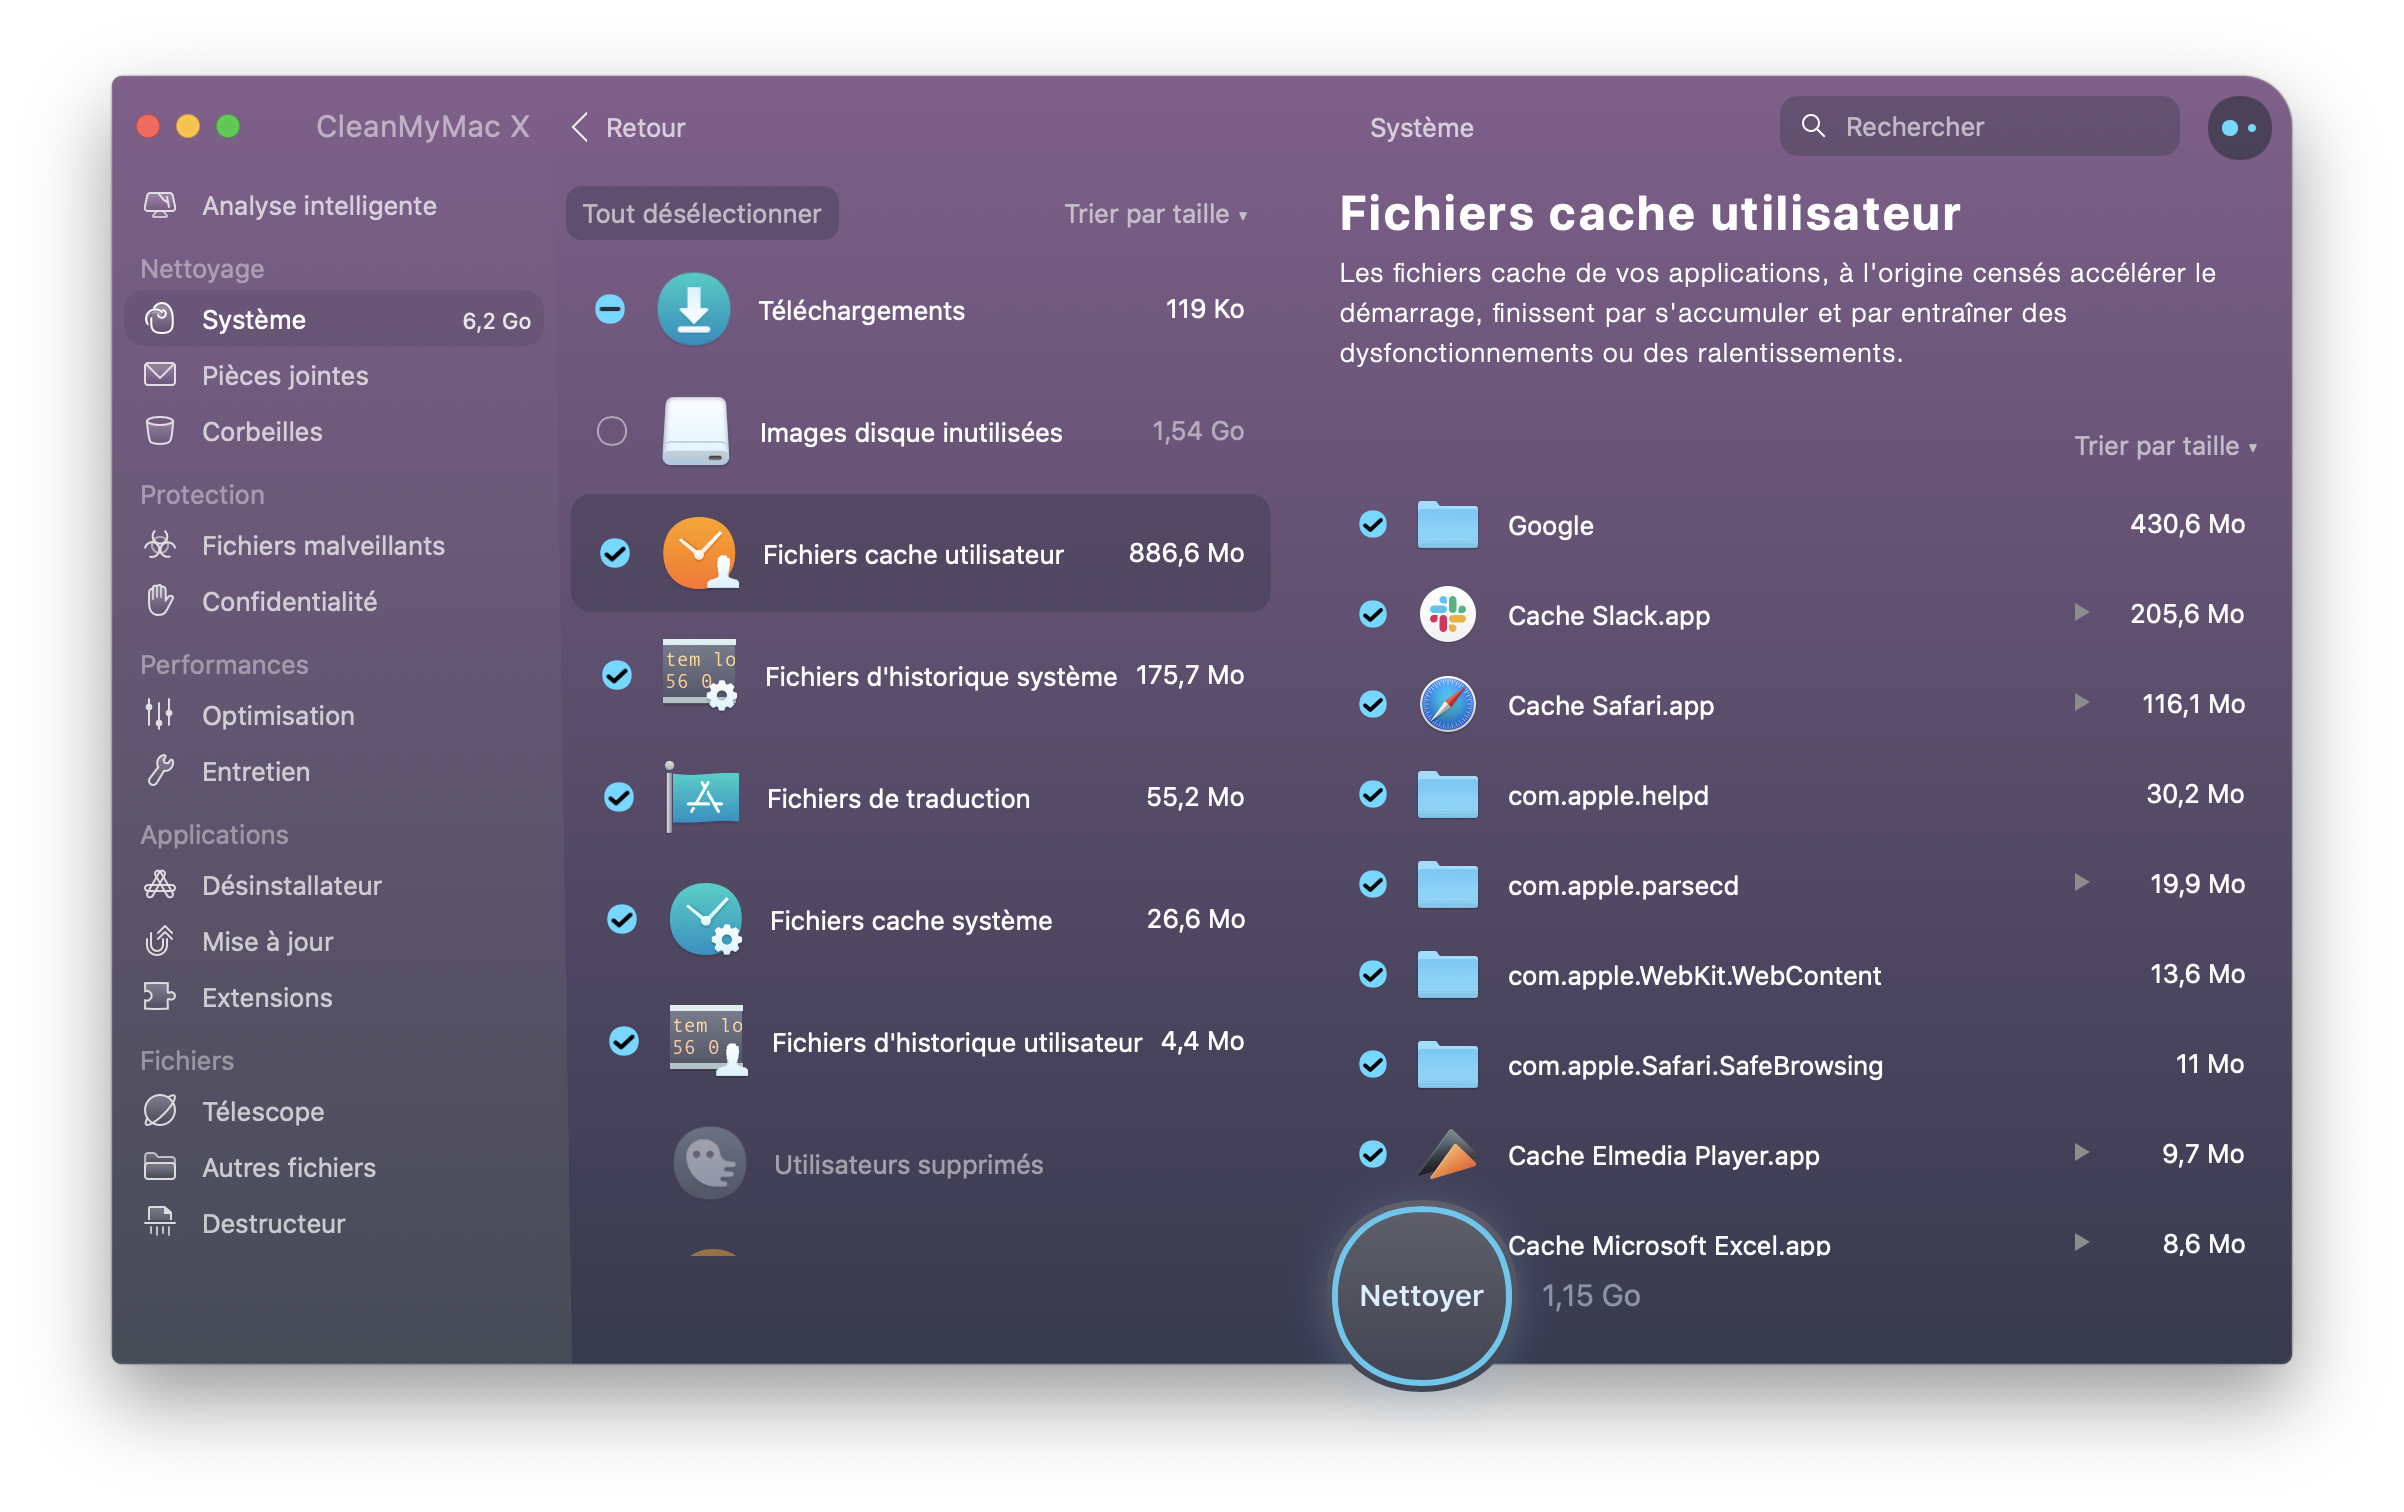The height and width of the screenshot is (1512, 2404).
Task: Click the Mise à jour icon
Action: (x=159, y=941)
